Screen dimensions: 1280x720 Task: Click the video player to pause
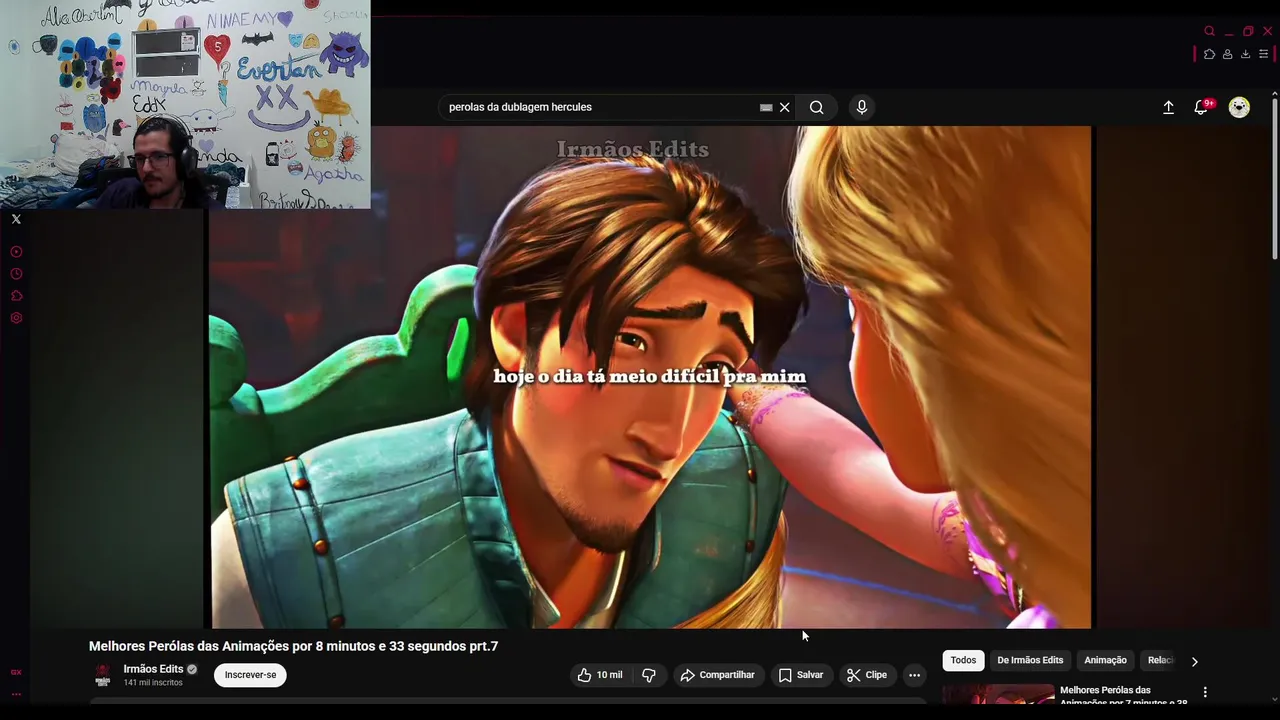pyautogui.click(x=650, y=377)
